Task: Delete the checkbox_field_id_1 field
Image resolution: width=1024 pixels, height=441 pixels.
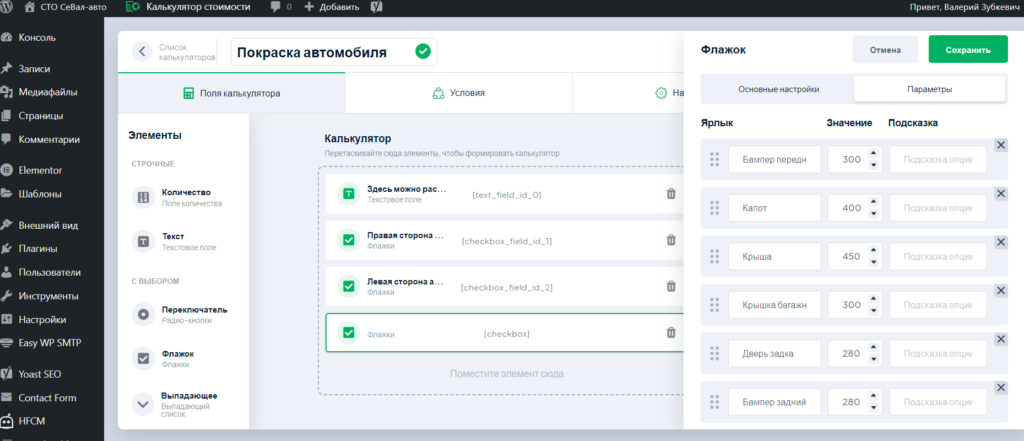Action: 671,240
